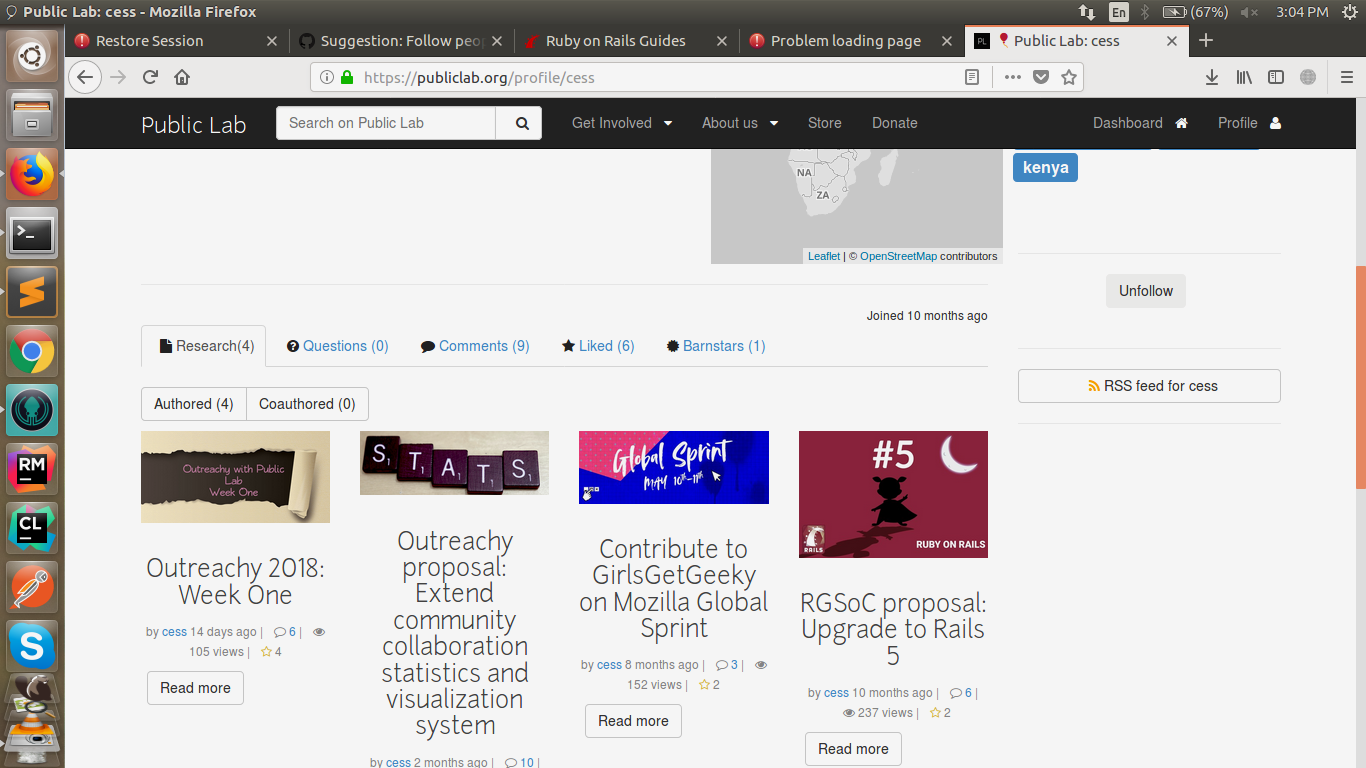Image resolution: width=1366 pixels, height=768 pixels.
Task: Open Sublime Text from the launcher
Action: (32, 293)
